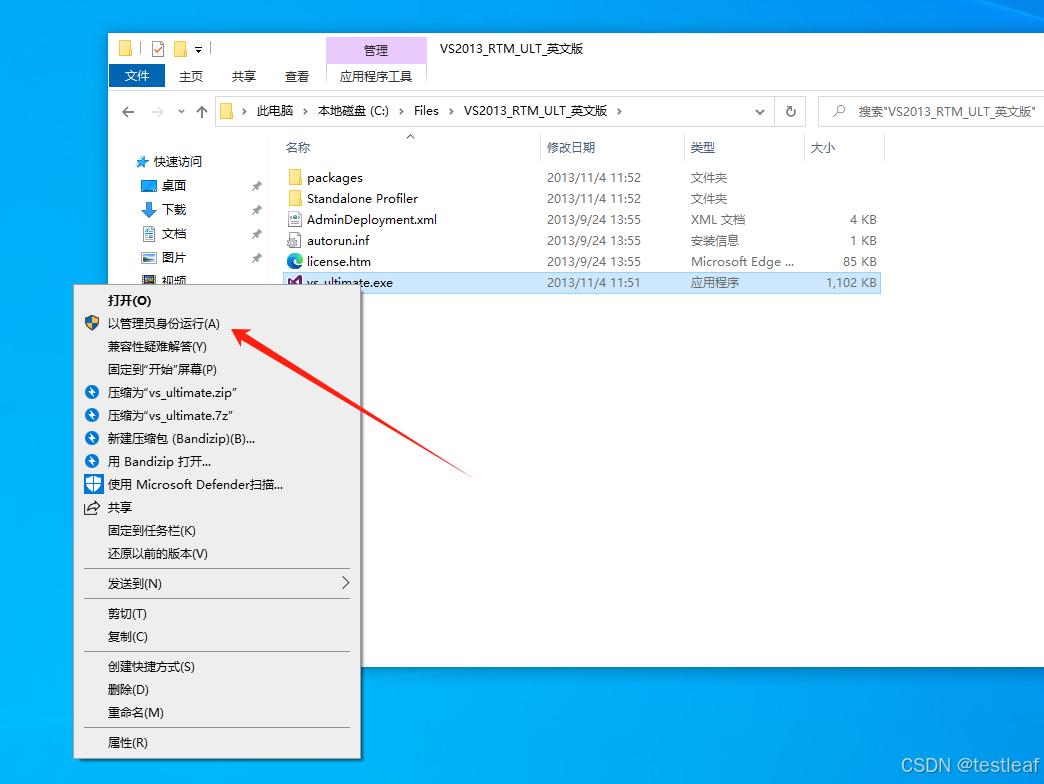Open the recent locations dropdown chevron
Image resolution: width=1044 pixels, height=784 pixels.
[x=181, y=112]
